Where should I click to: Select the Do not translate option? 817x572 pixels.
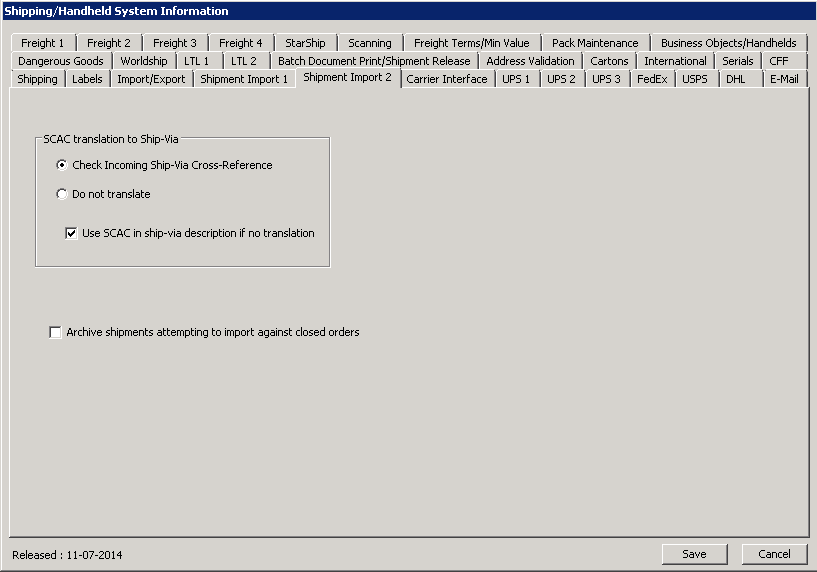pyautogui.click(x=63, y=194)
